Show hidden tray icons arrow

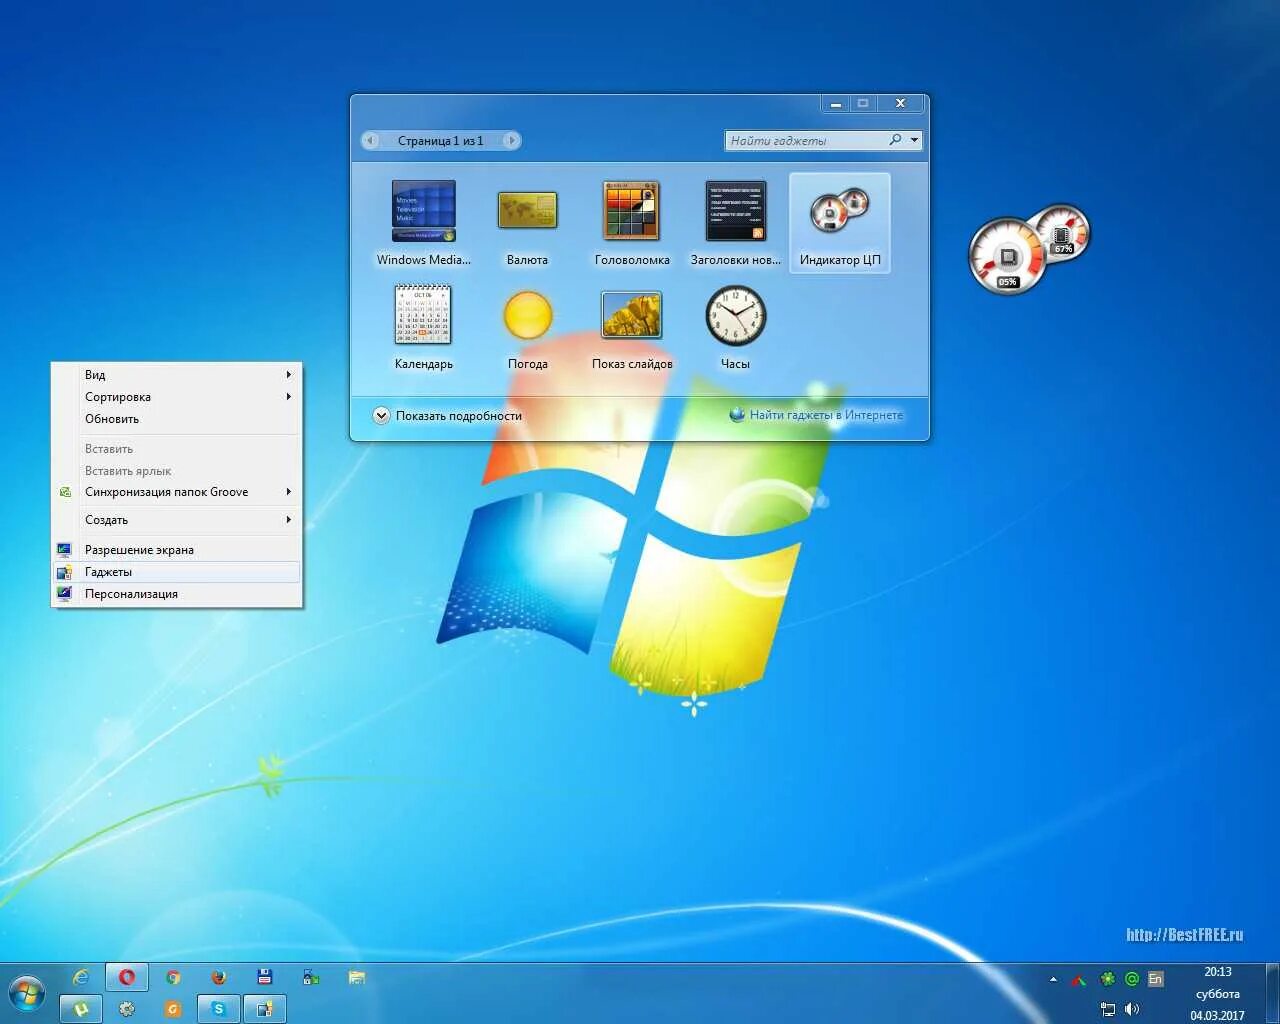[1053, 979]
